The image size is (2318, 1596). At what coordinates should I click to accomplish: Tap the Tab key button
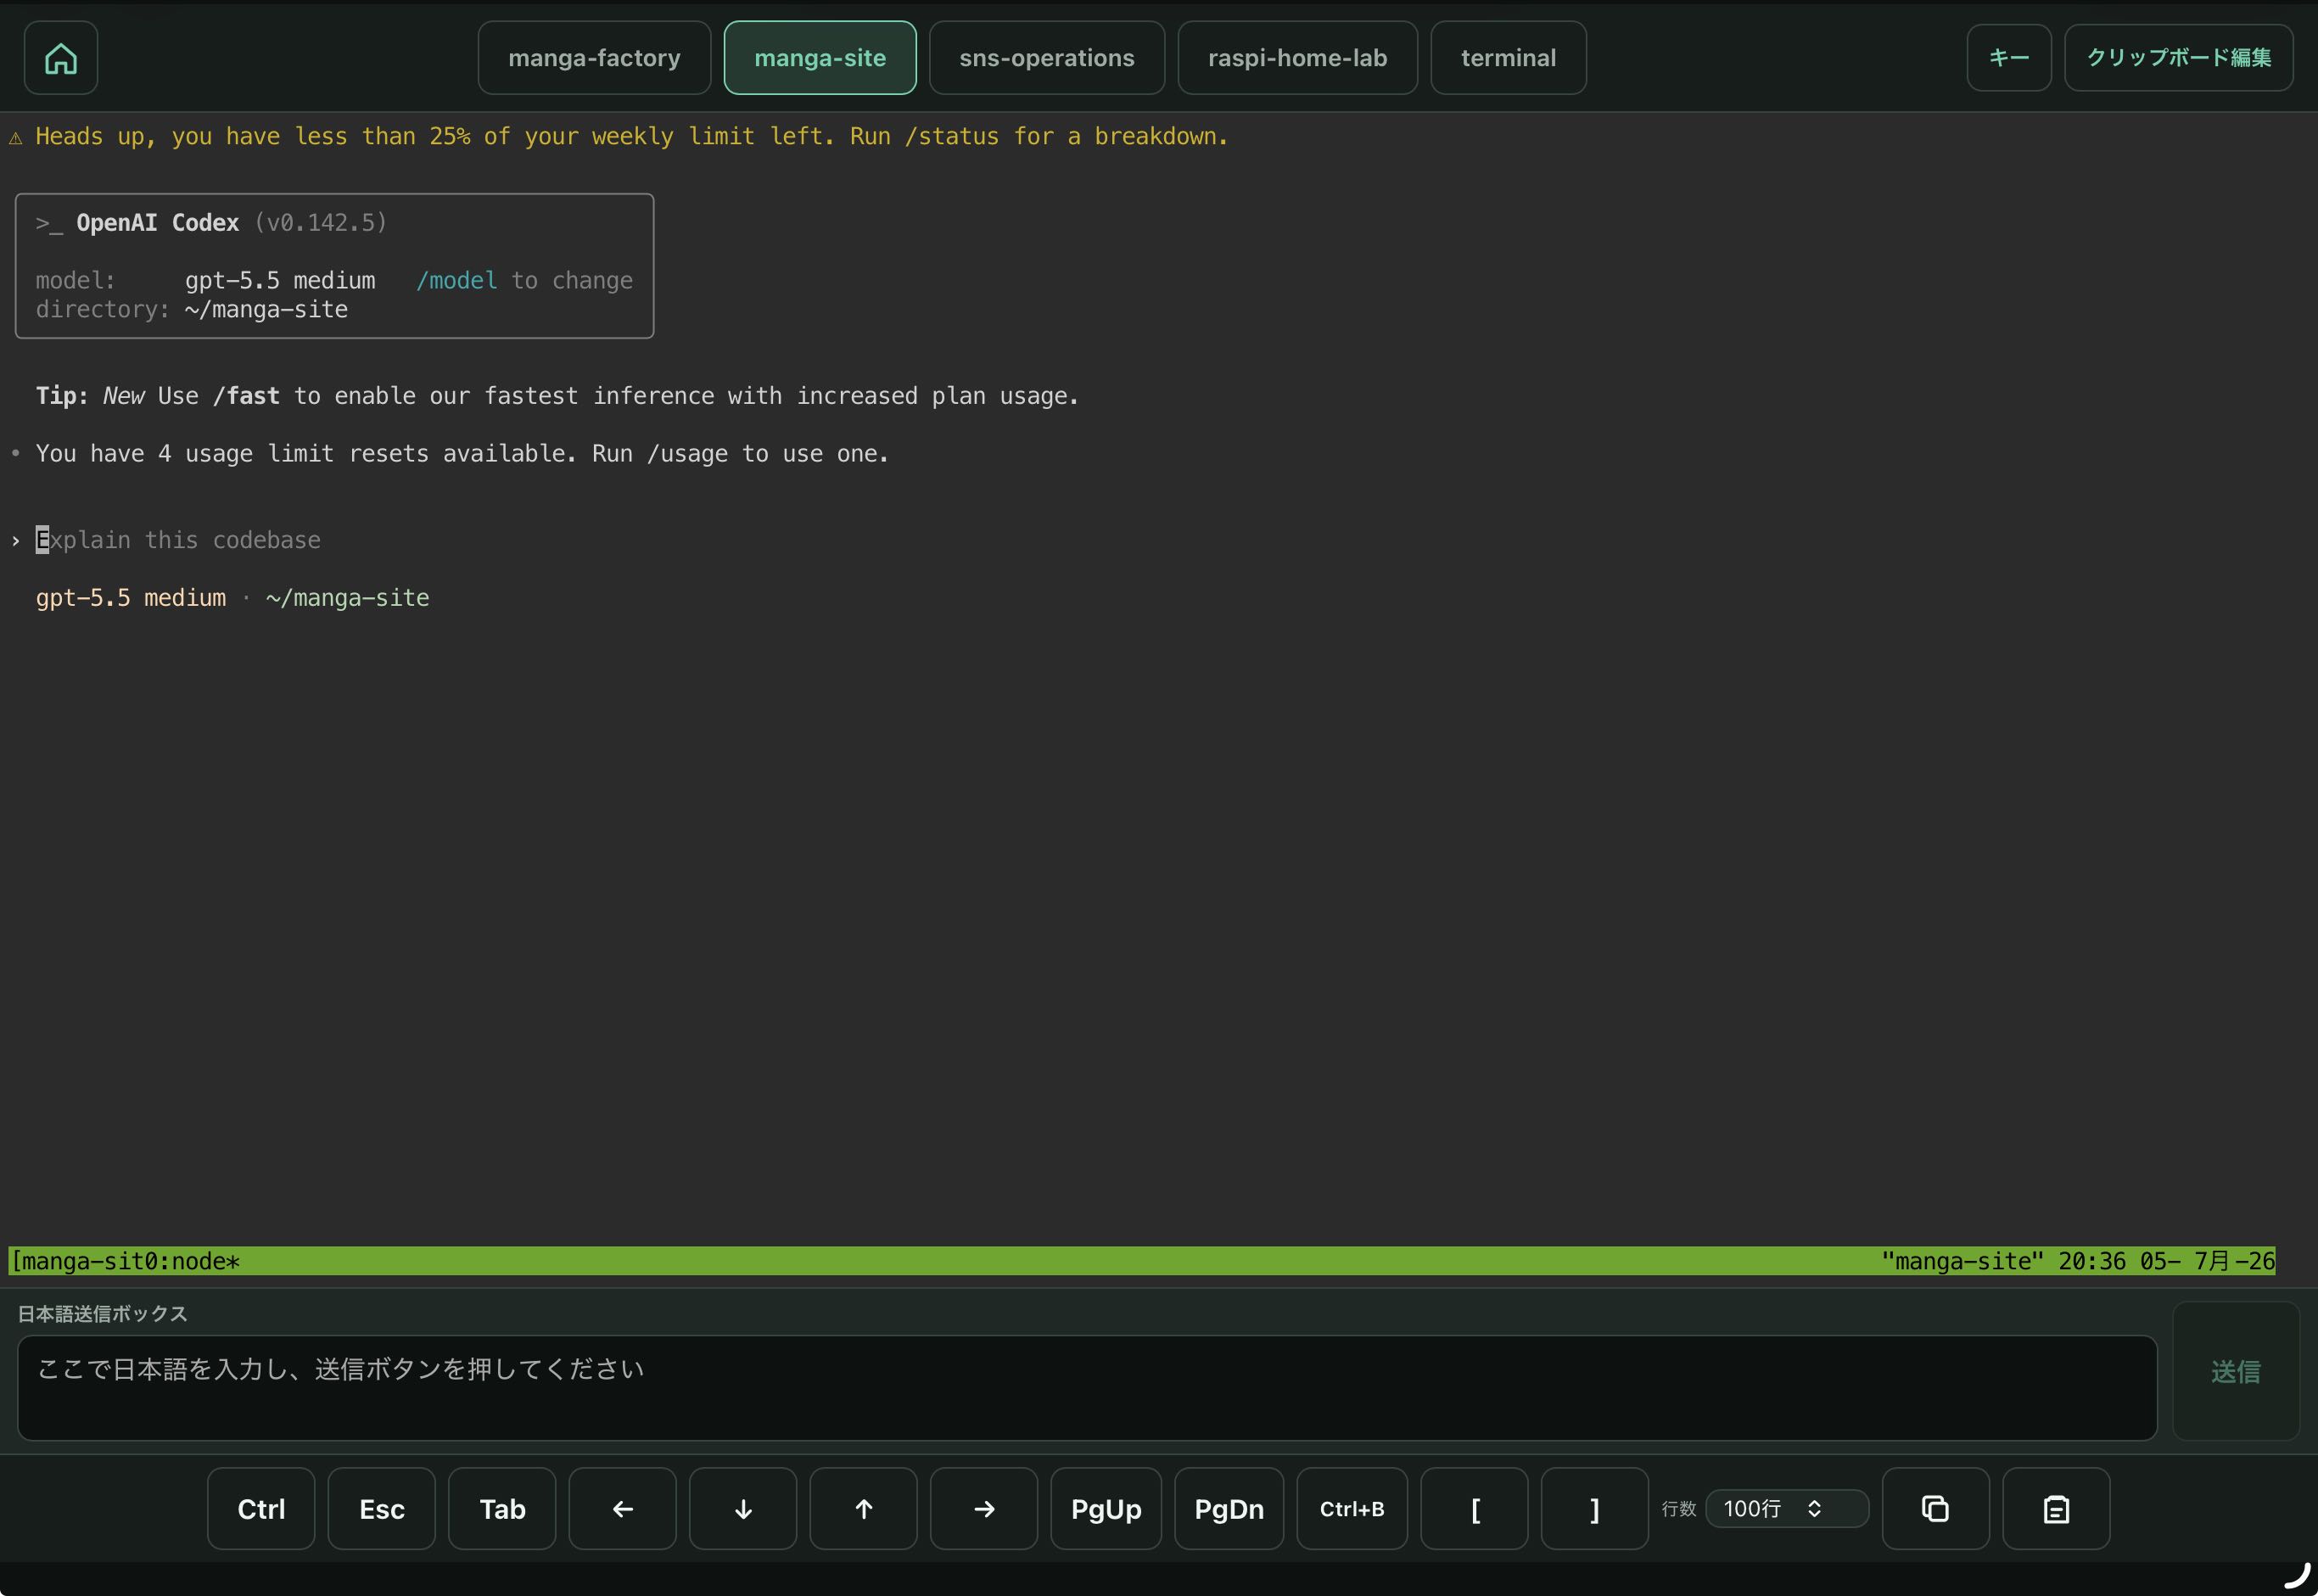tap(502, 1509)
